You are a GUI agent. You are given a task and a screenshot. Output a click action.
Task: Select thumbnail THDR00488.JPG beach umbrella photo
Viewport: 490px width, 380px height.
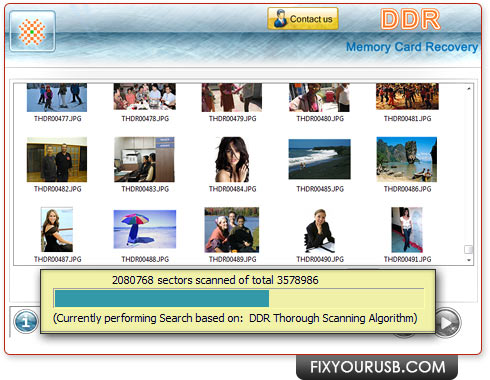pos(145,229)
